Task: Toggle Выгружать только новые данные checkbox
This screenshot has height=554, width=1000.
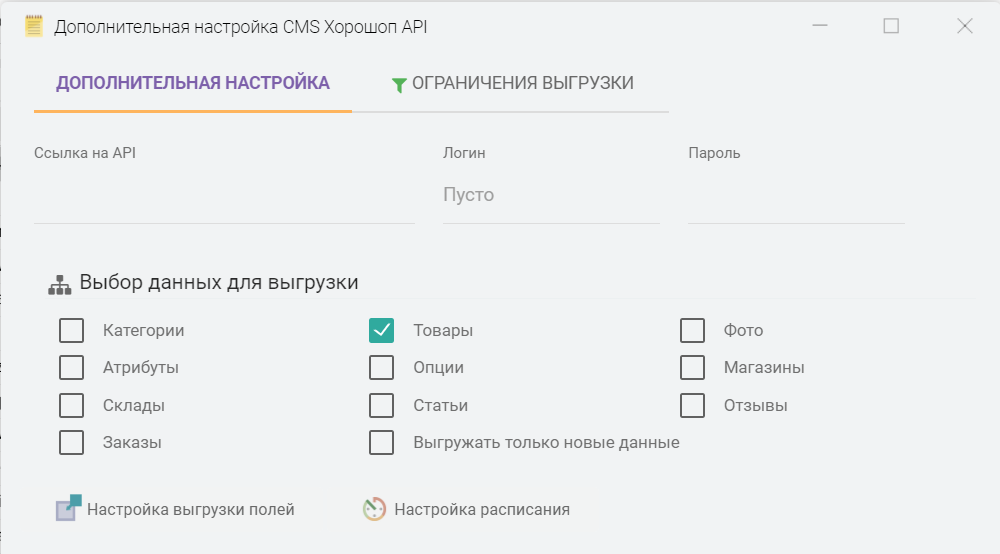Action: (x=382, y=443)
